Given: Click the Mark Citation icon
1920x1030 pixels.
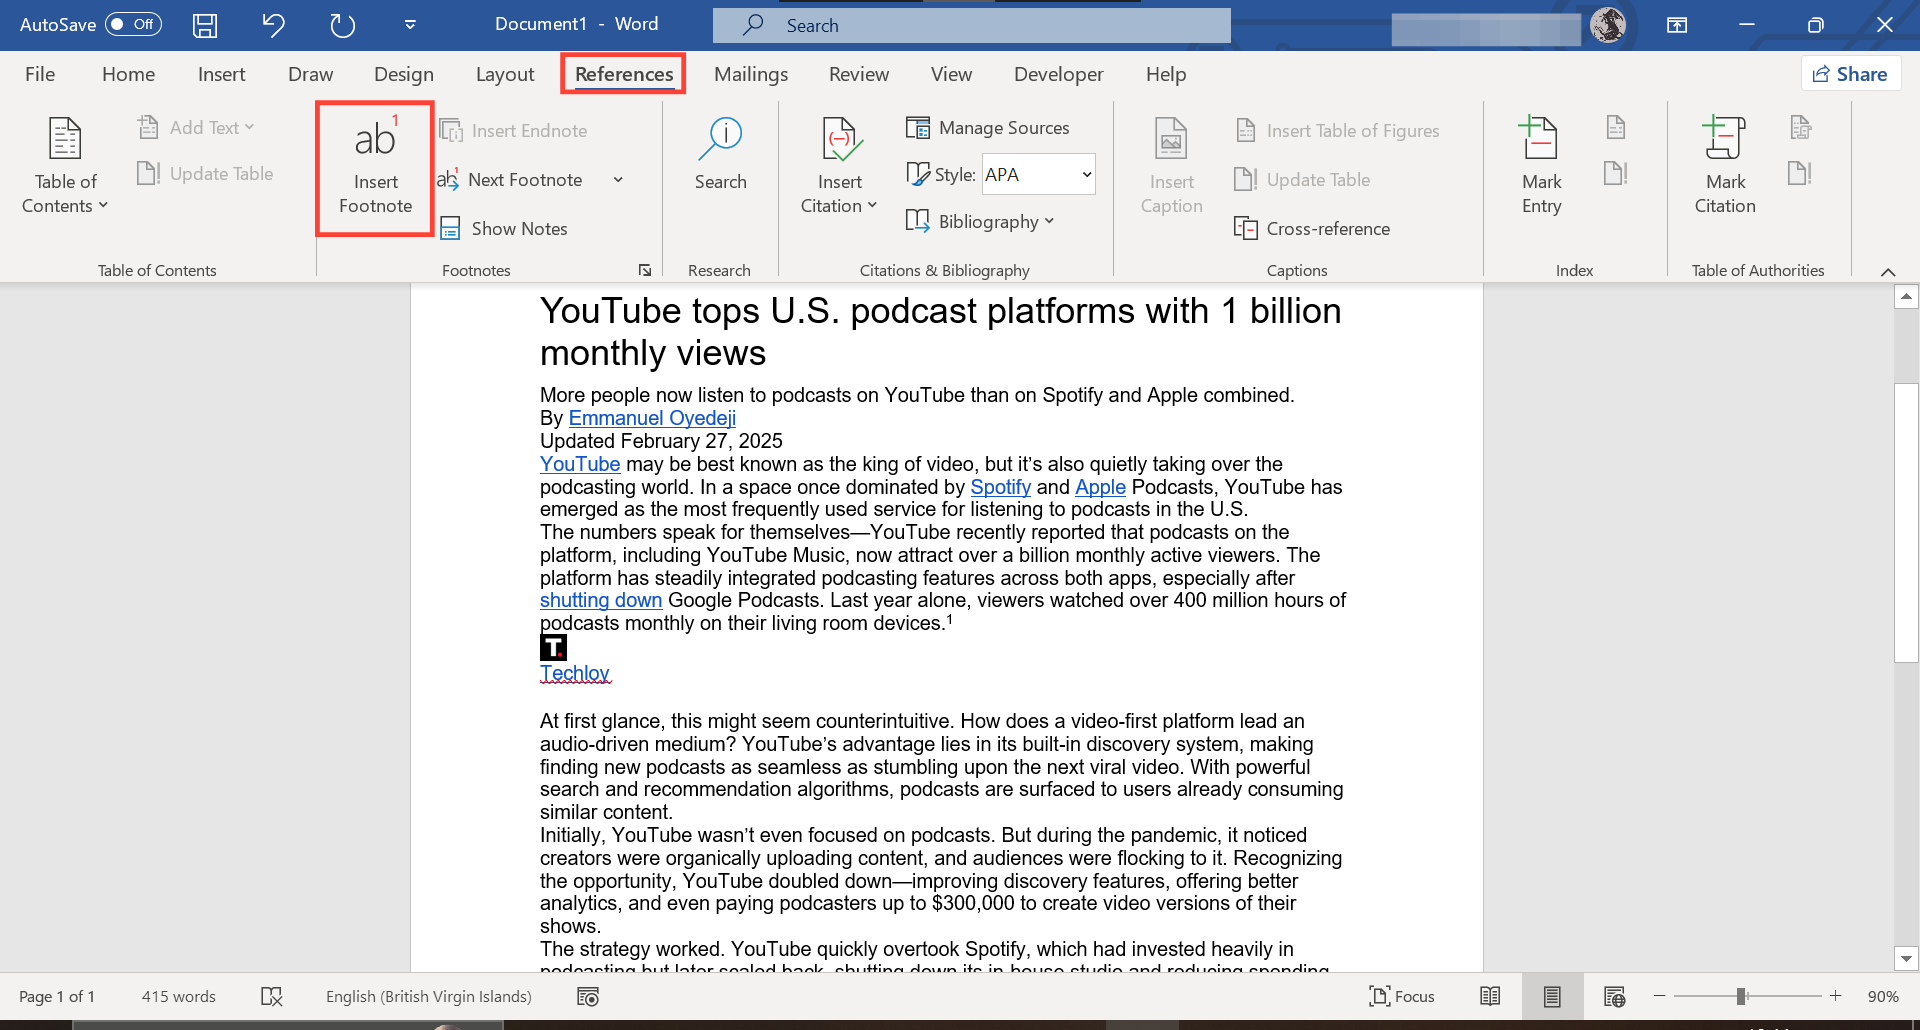Looking at the screenshot, I should [1724, 140].
